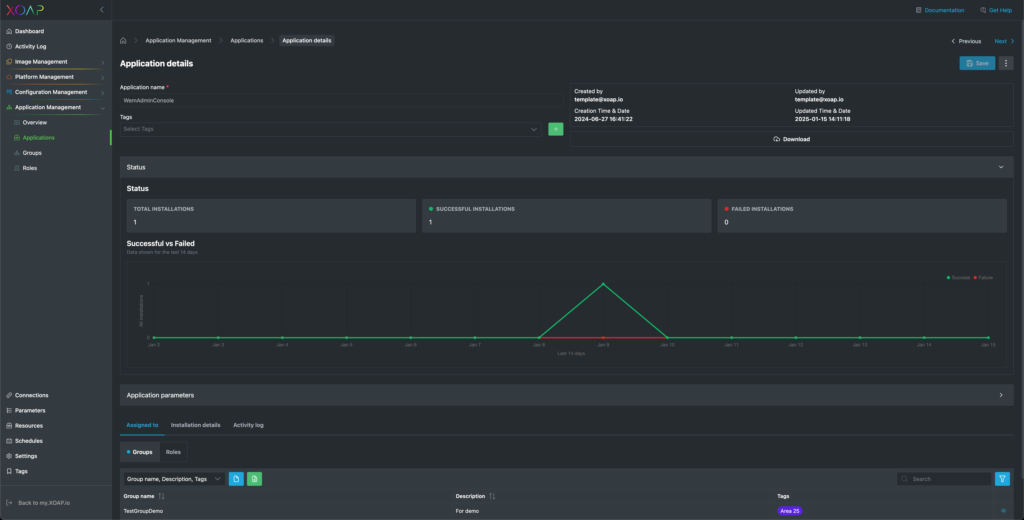Viewport: 1024px width, 520px height.
Task: Select the Roles toggle under Assigned to
Action: point(173,452)
